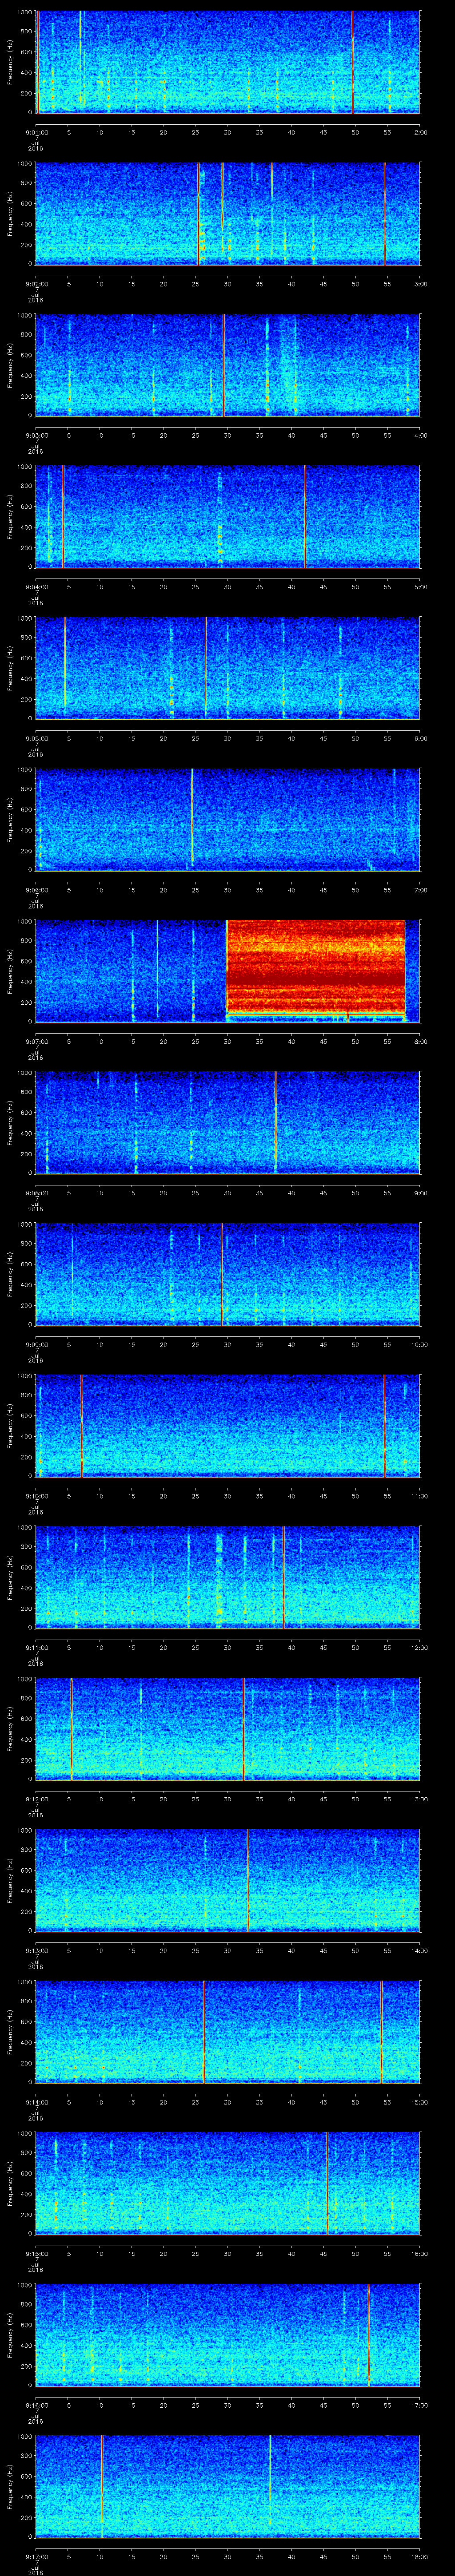Image resolution: width=455 pixels, height=2576 pixels.
Task: Click the 9:05:00 start time label
Action: coord(36,738)
